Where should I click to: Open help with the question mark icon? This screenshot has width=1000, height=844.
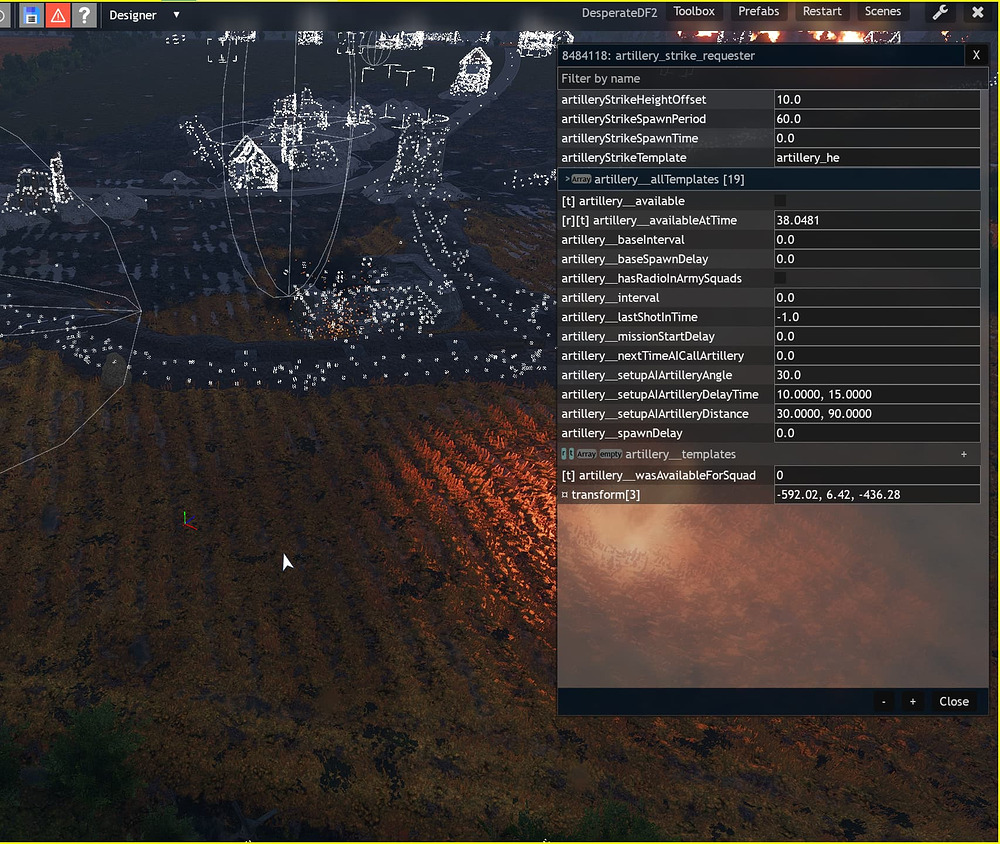(x=85, y=15)
